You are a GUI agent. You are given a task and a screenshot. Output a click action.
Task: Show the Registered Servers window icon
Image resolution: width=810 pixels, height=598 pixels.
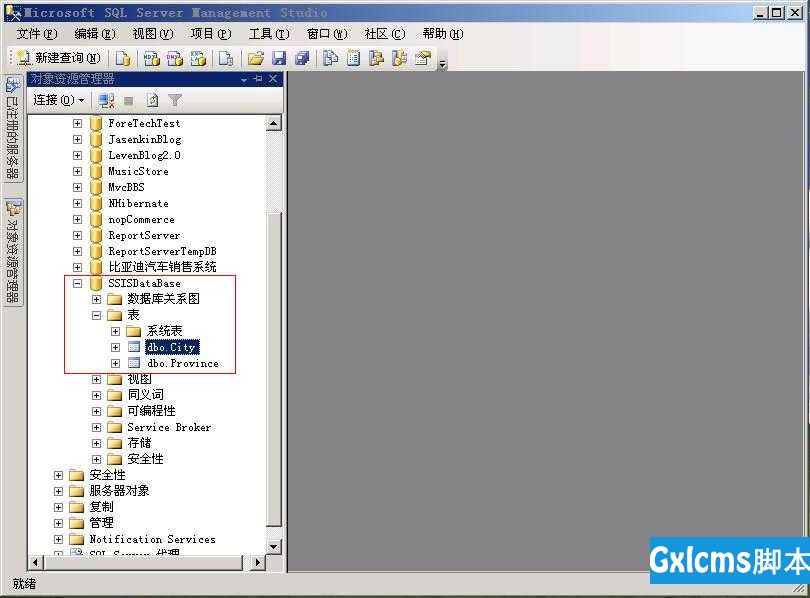tap(330, 58)
